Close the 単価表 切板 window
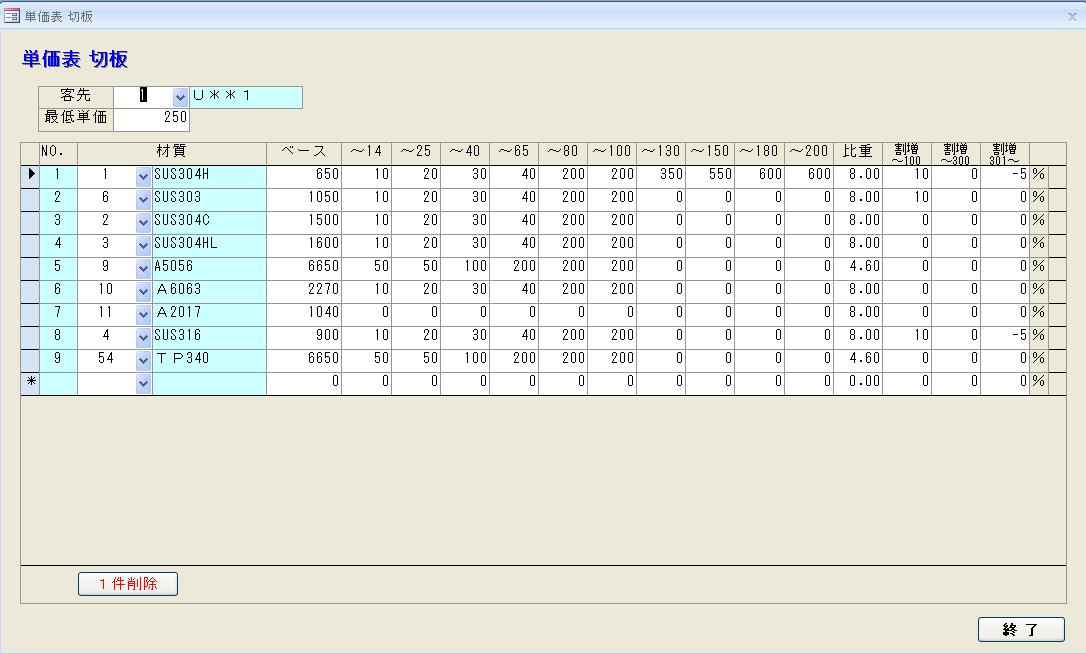The width and height of the screenshot is (1086, 654). tap(1072, 16)
